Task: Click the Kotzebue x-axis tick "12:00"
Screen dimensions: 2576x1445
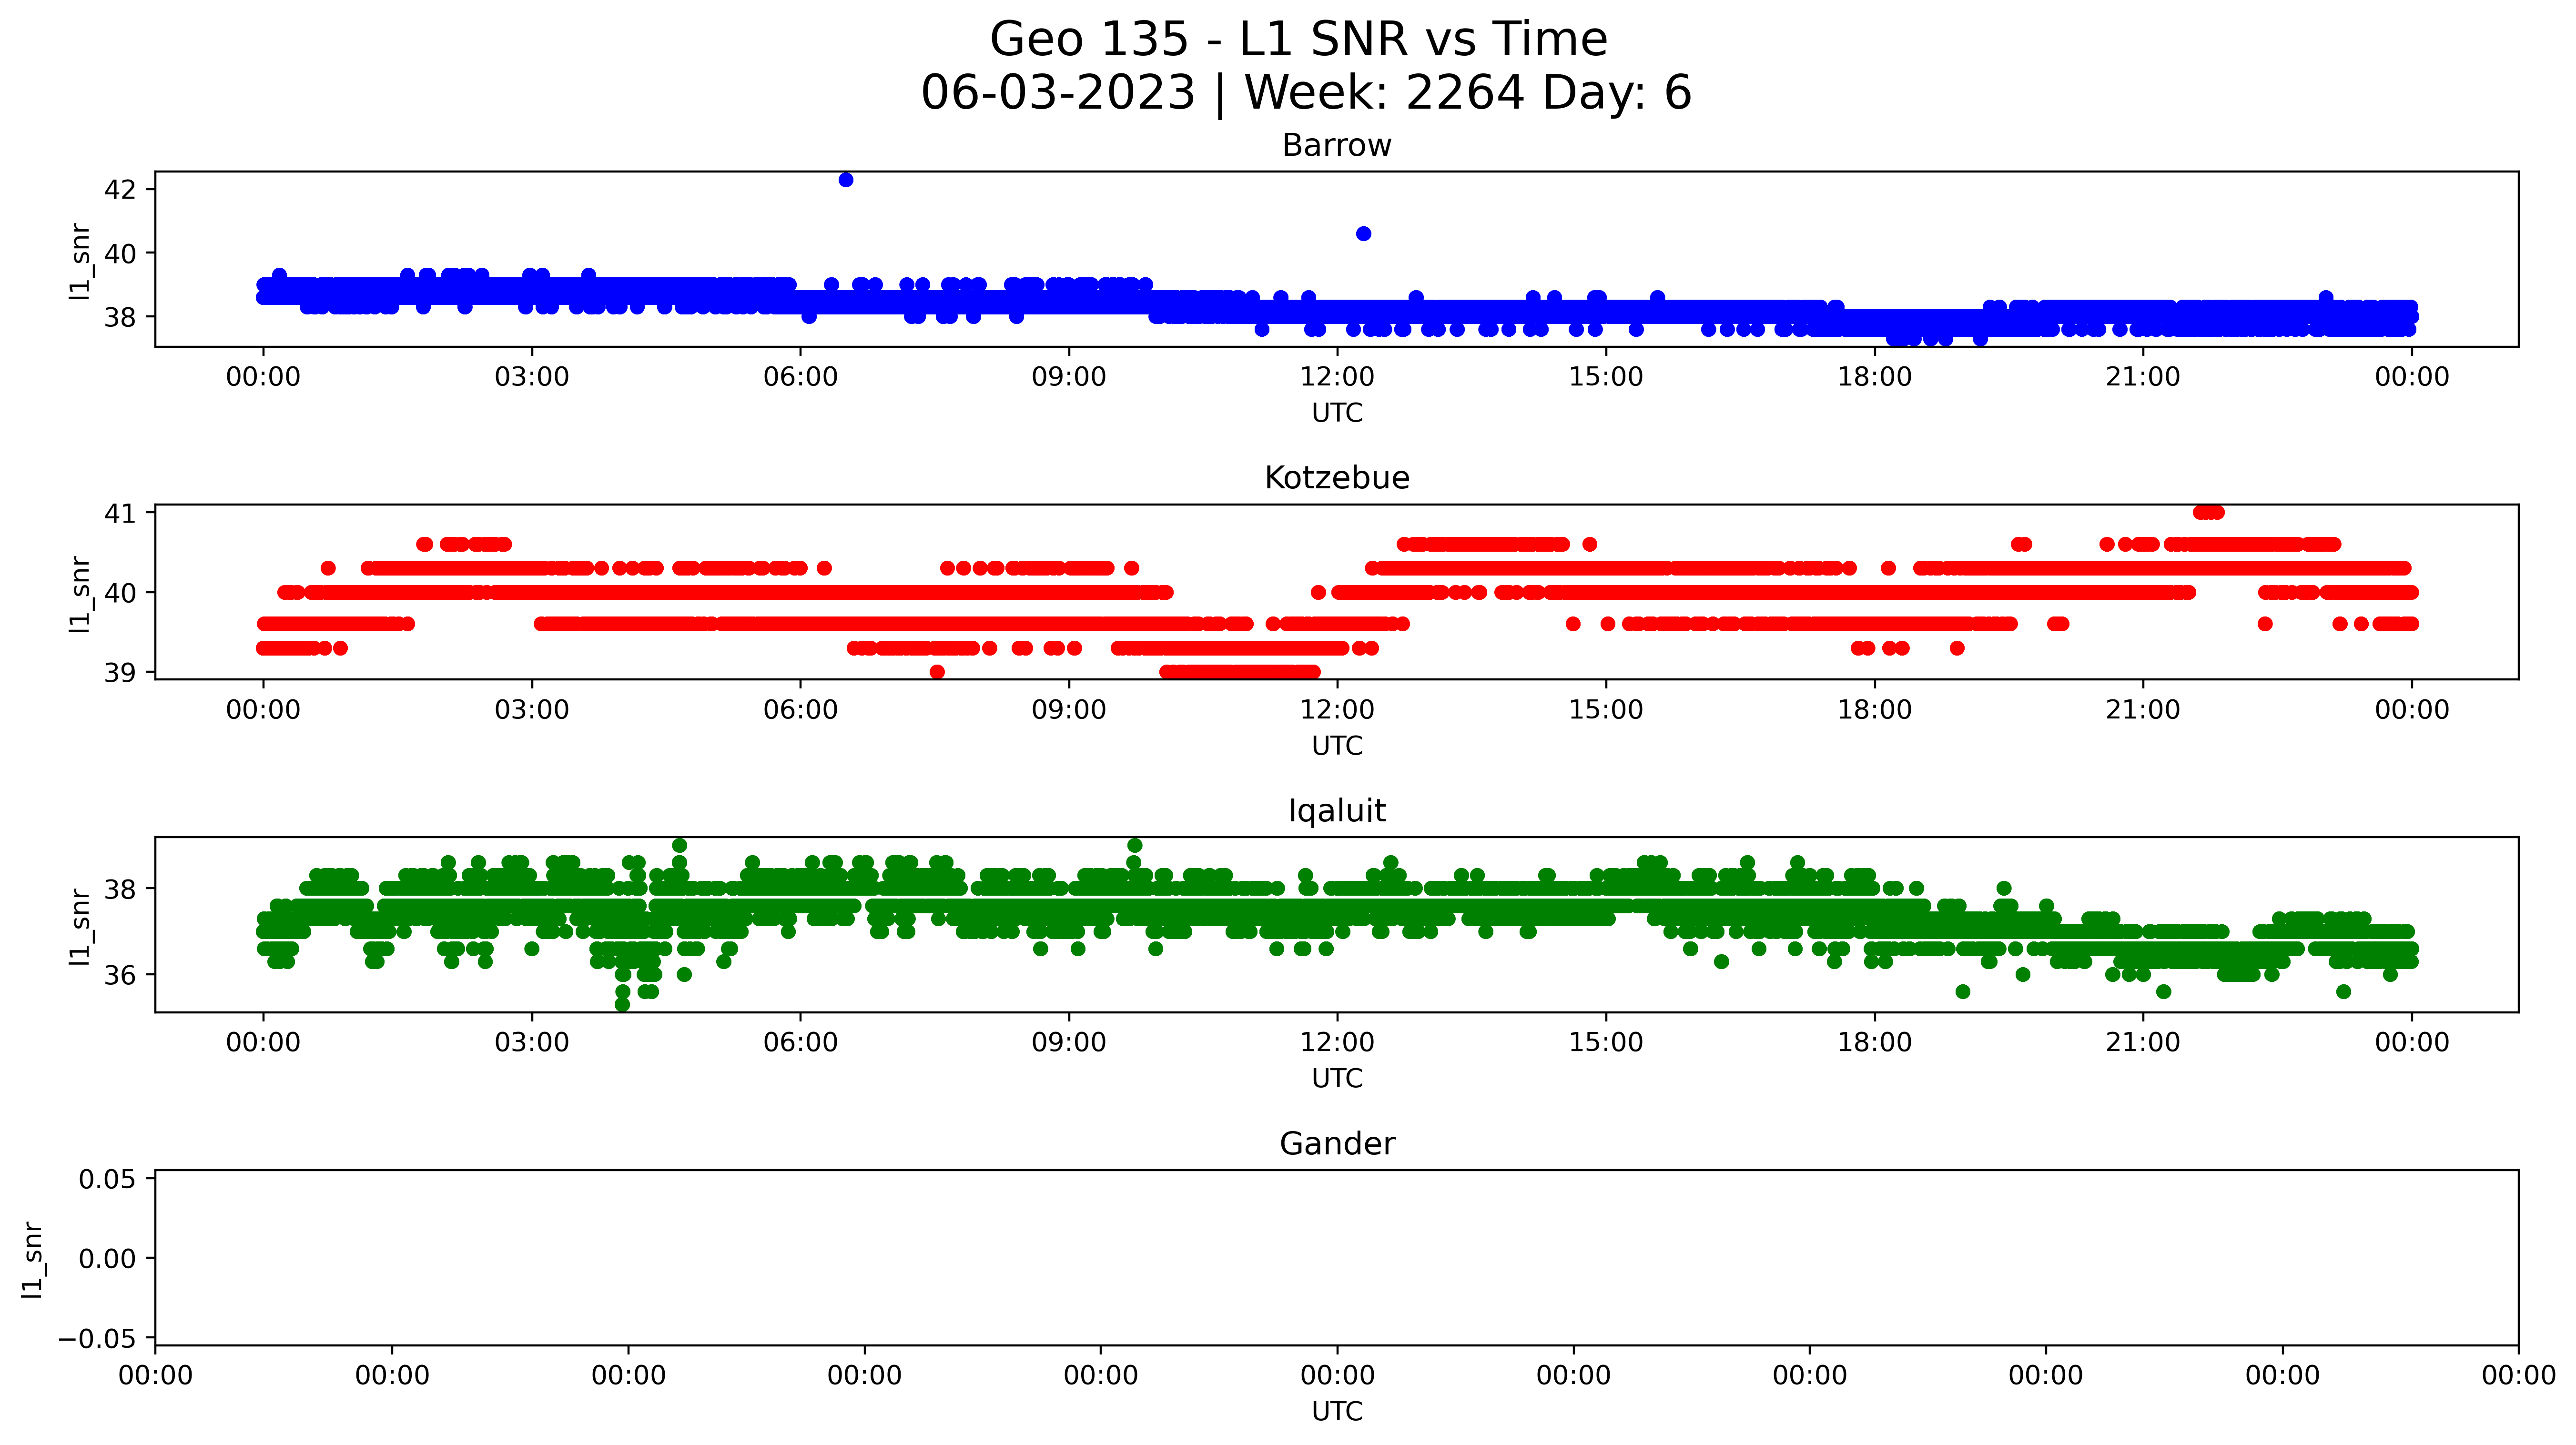Action: pos(1337,710)
